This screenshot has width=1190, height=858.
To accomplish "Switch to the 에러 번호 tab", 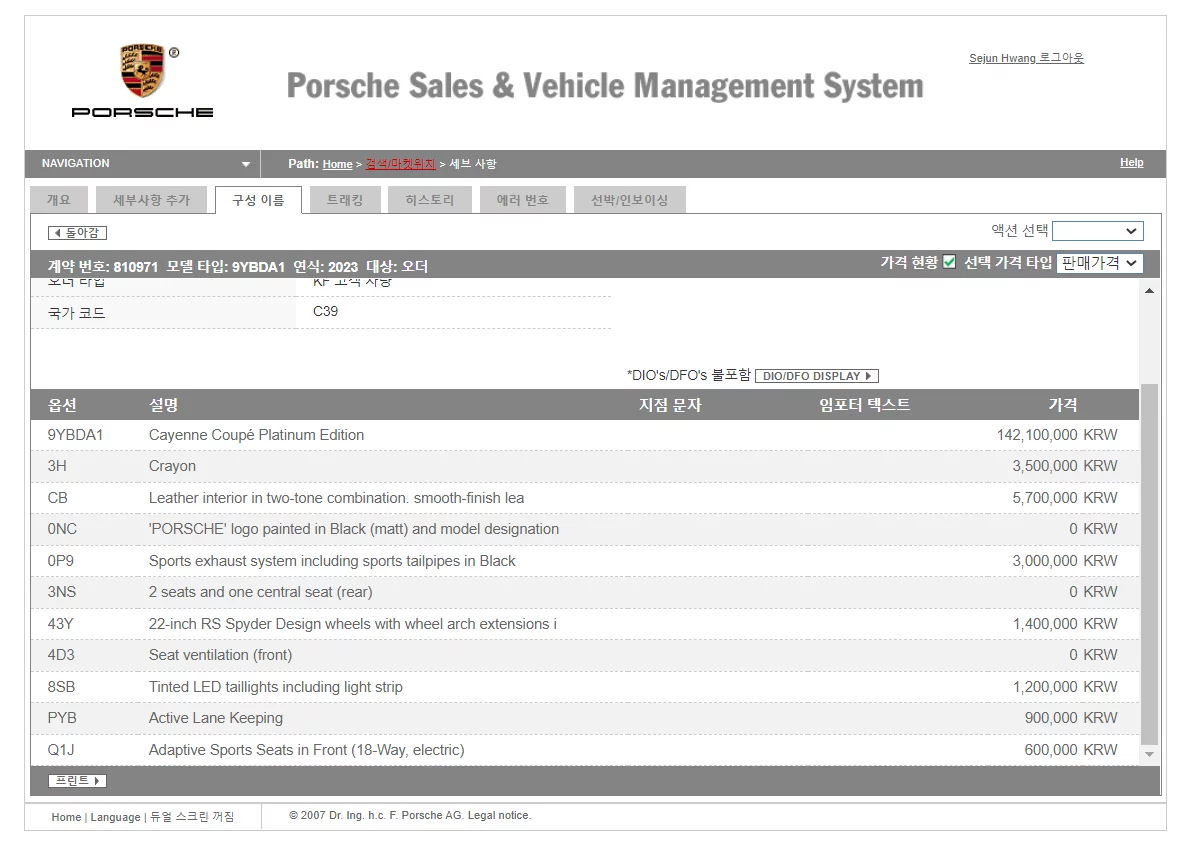I will (522, 200).
